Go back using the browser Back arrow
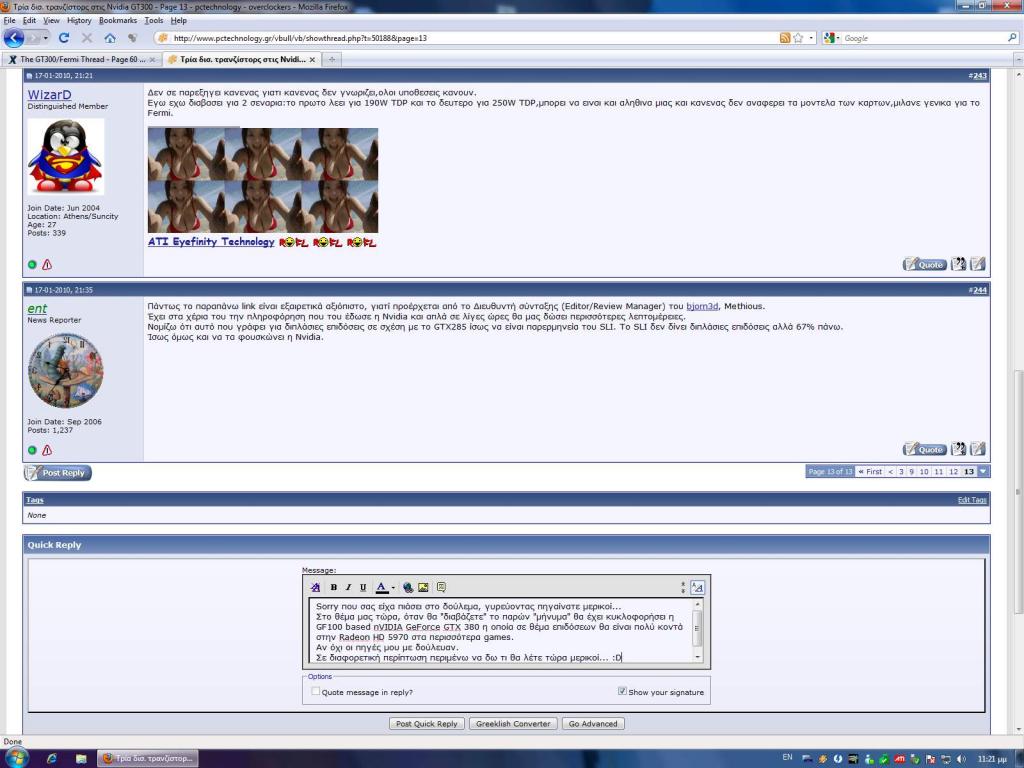 click(x=14, y=38)
